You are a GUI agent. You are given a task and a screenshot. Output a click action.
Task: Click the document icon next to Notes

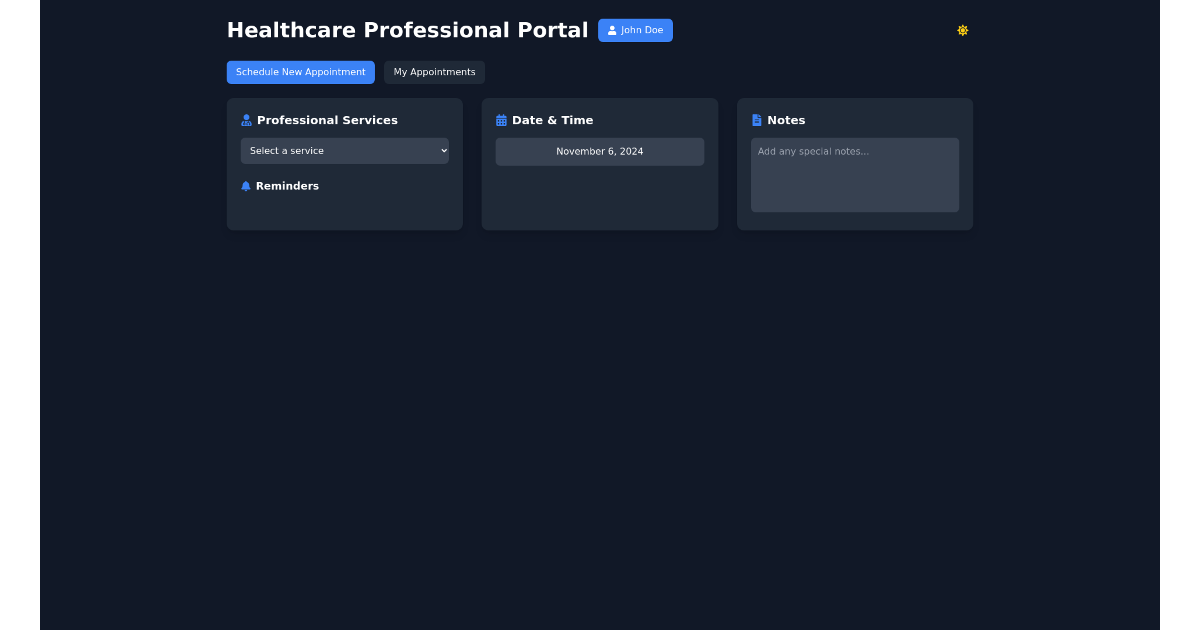point(756,119)
